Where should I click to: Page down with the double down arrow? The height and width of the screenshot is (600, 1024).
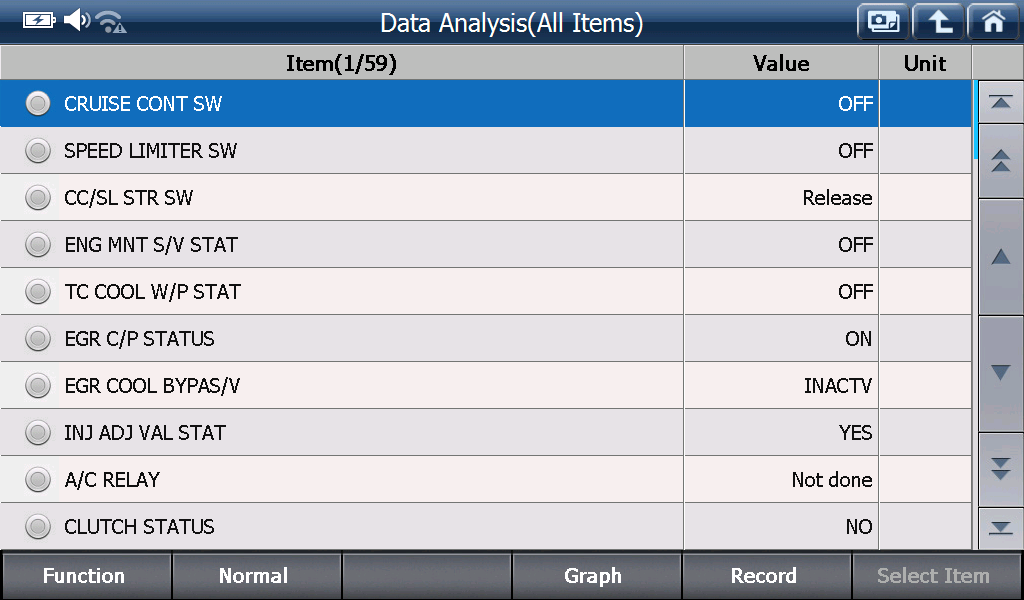[x=1000, y=469]
